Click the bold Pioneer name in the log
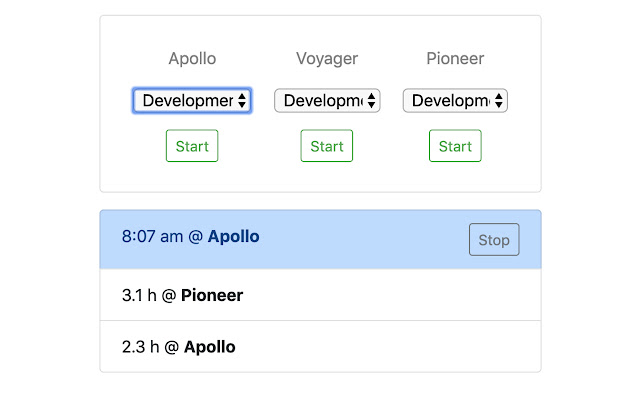640x400 pixels. 212,295
